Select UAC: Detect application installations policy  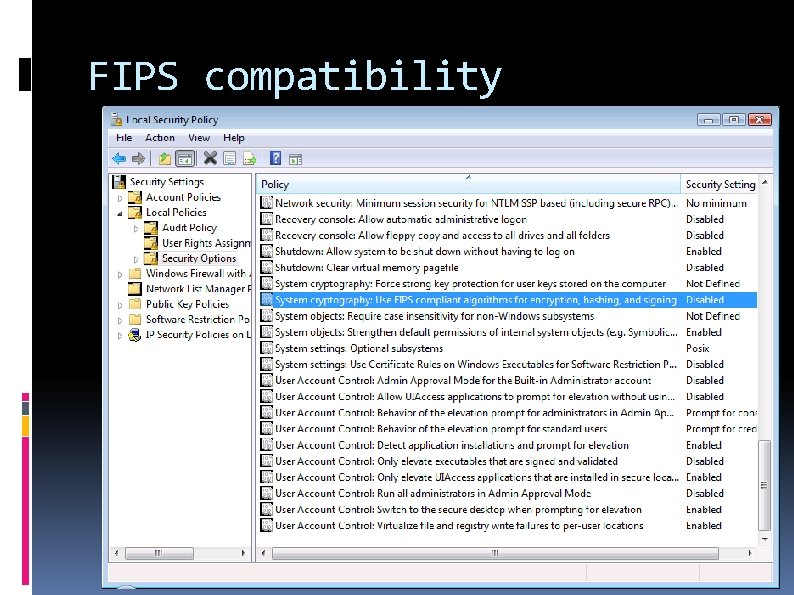[508, 445]
